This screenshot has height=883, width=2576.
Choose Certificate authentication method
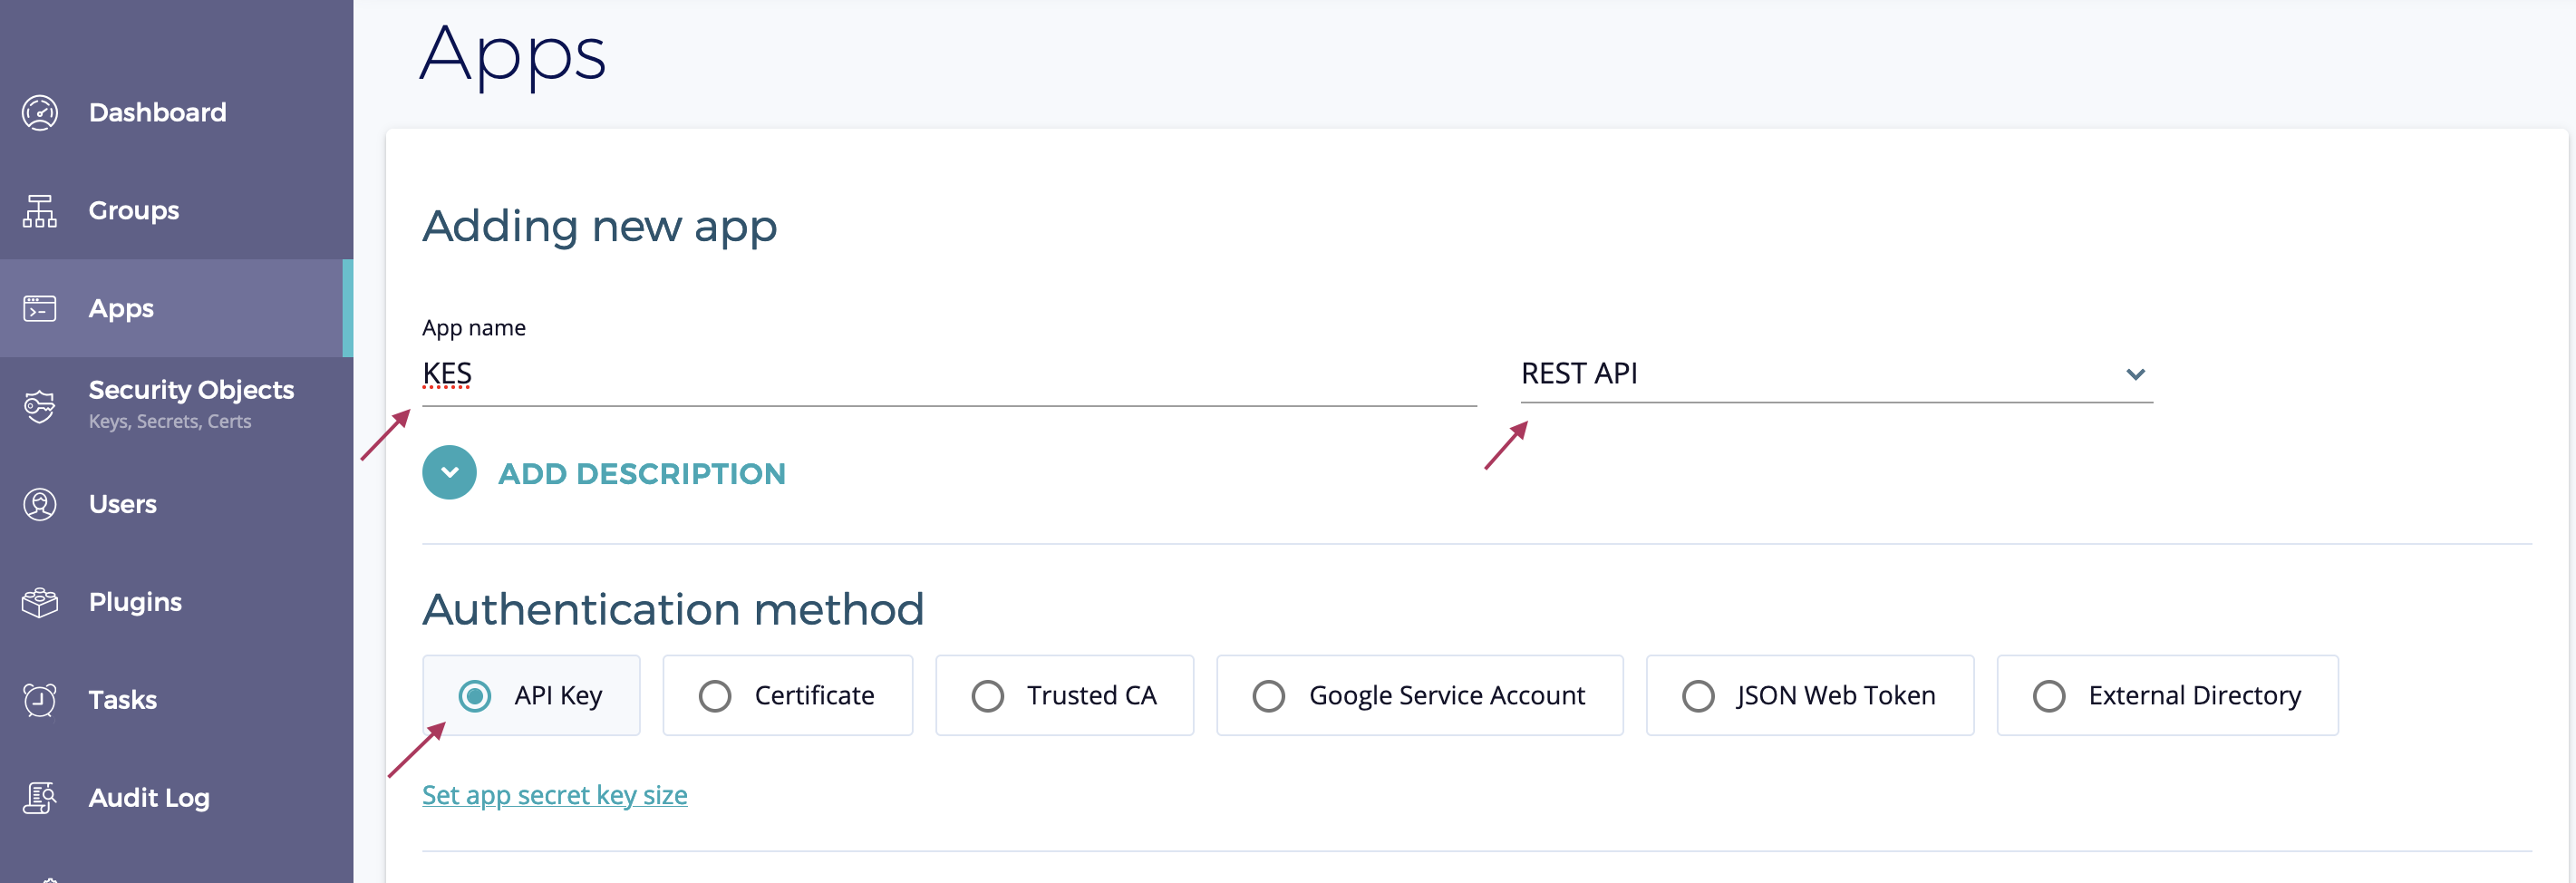(715, 696)
